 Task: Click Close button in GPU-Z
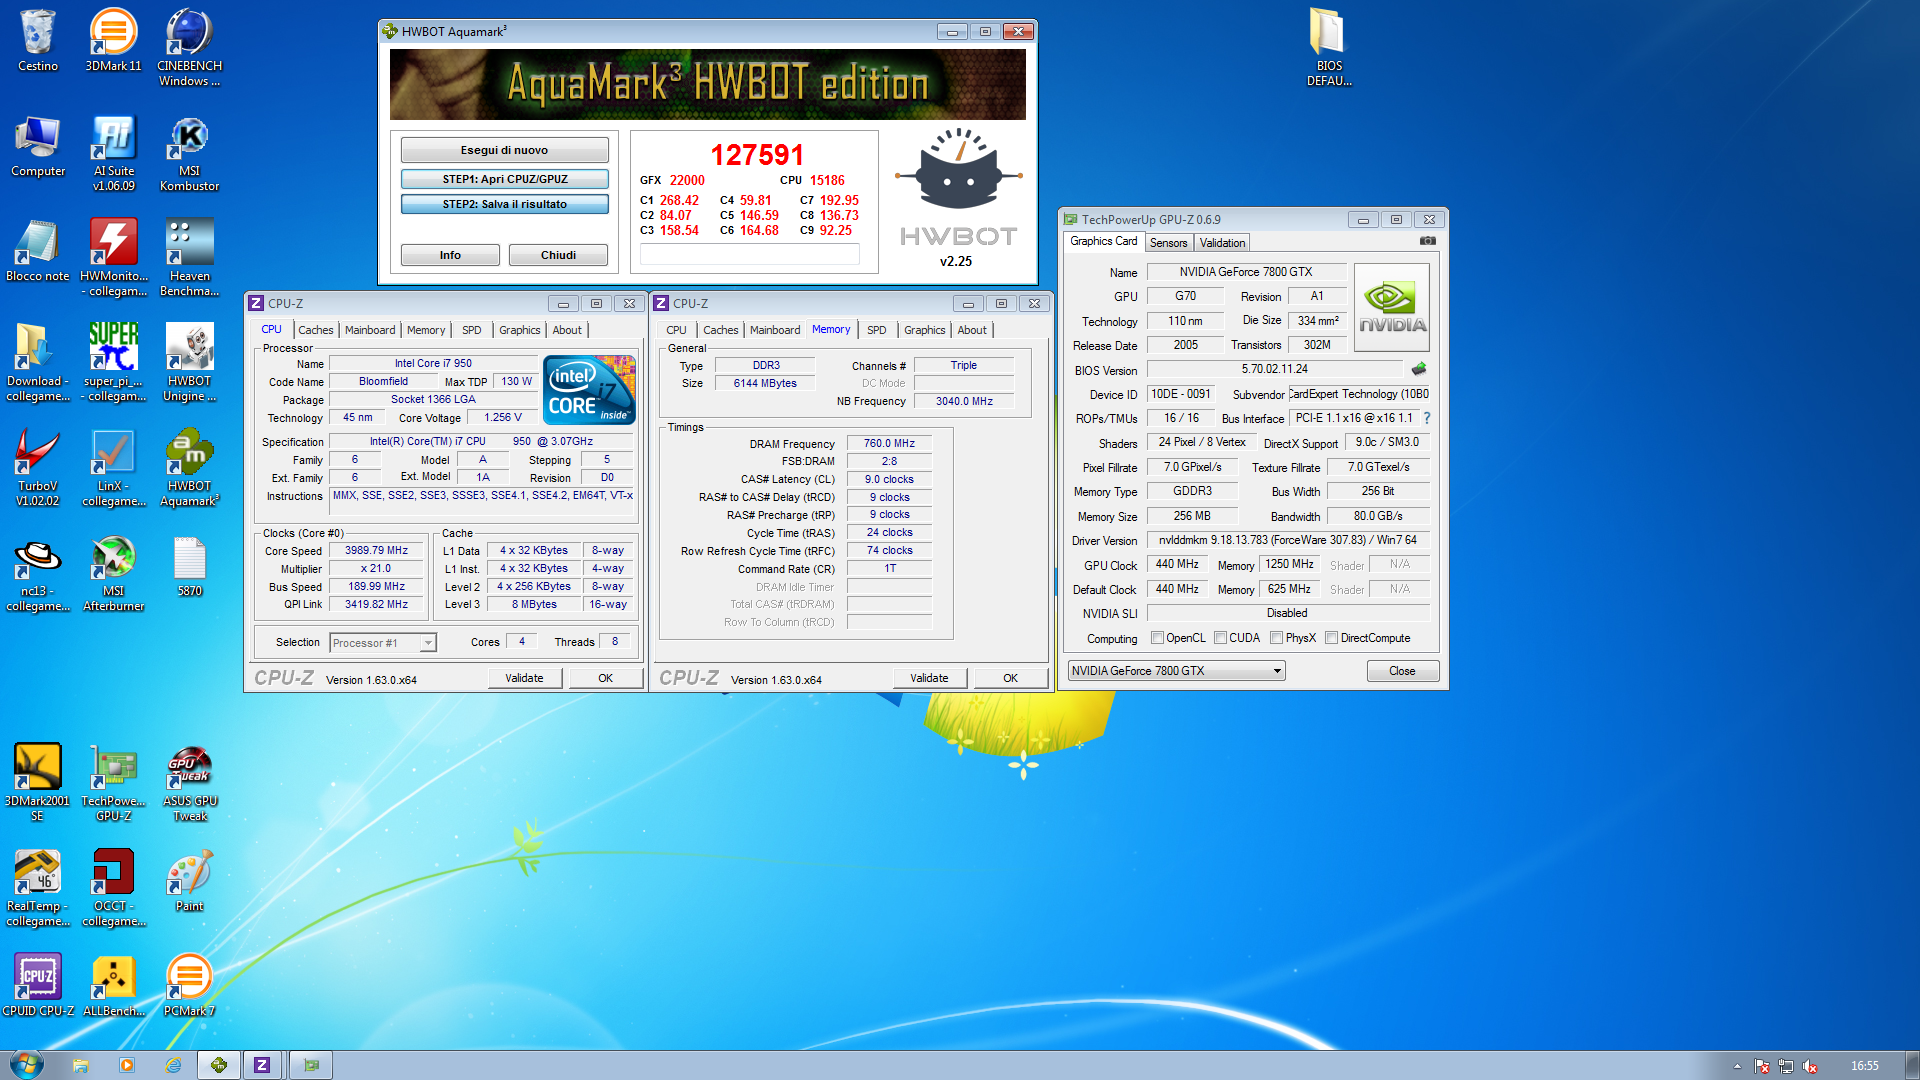tap(1402, 671)
